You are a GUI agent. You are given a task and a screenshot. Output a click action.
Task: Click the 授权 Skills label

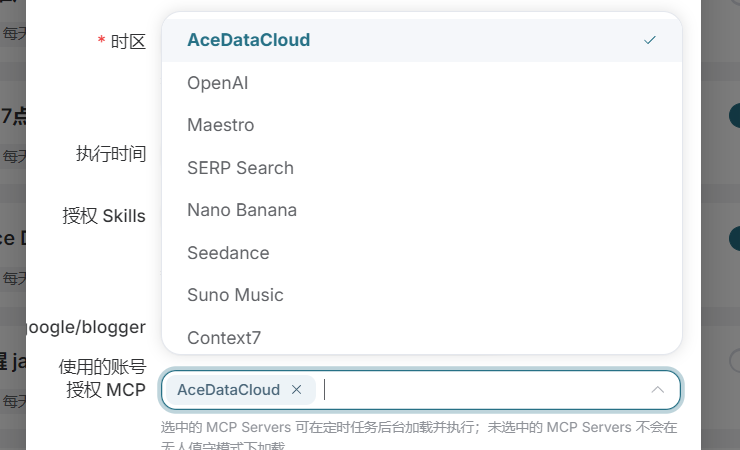[104, 216]
